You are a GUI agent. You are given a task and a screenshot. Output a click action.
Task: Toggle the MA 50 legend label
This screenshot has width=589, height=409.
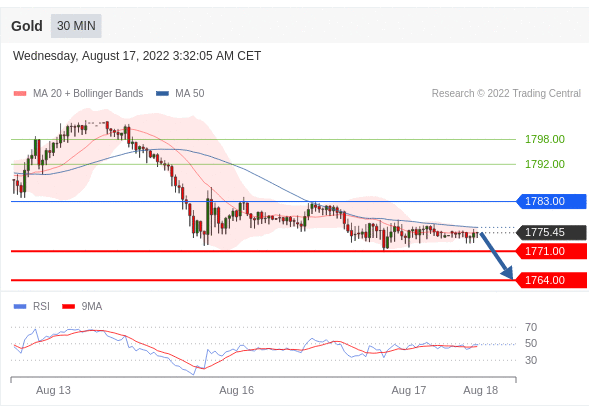click(x=190, y=93)
